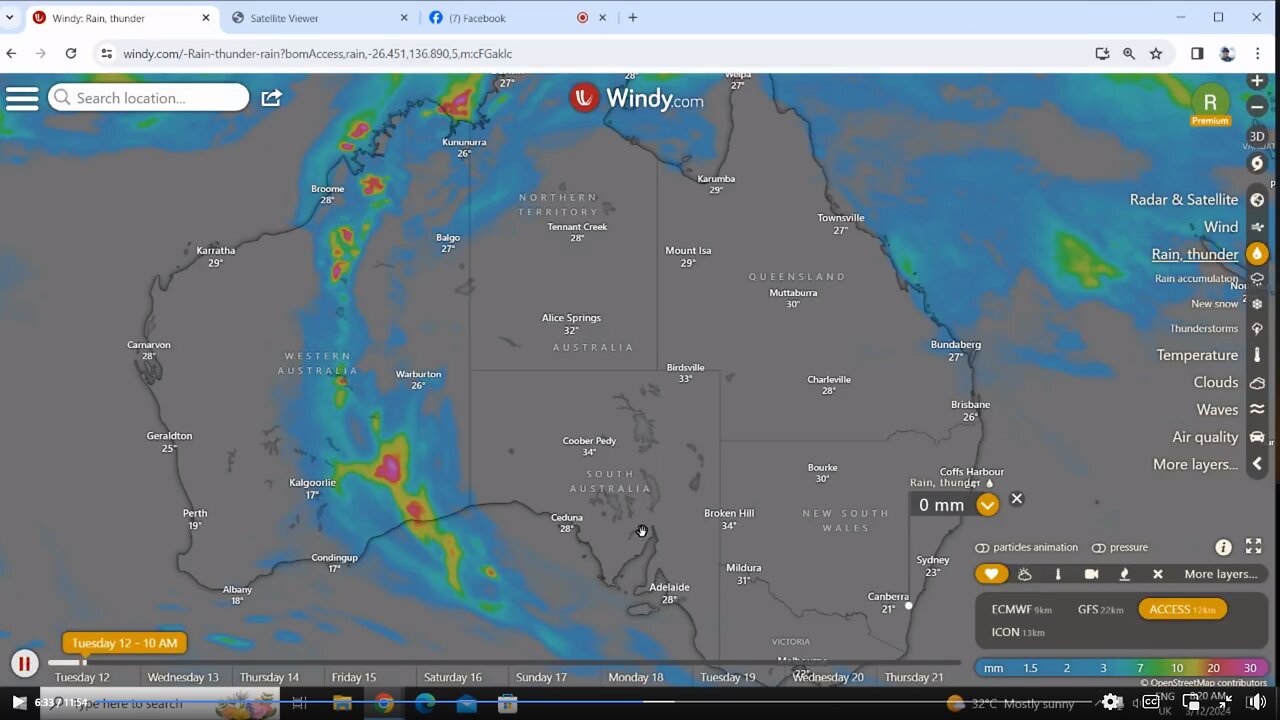Click the favorites heart icon
Image resolution: width=1280 pixels, height=720 pixels.
pyautogui.click(x=991, y=574)
